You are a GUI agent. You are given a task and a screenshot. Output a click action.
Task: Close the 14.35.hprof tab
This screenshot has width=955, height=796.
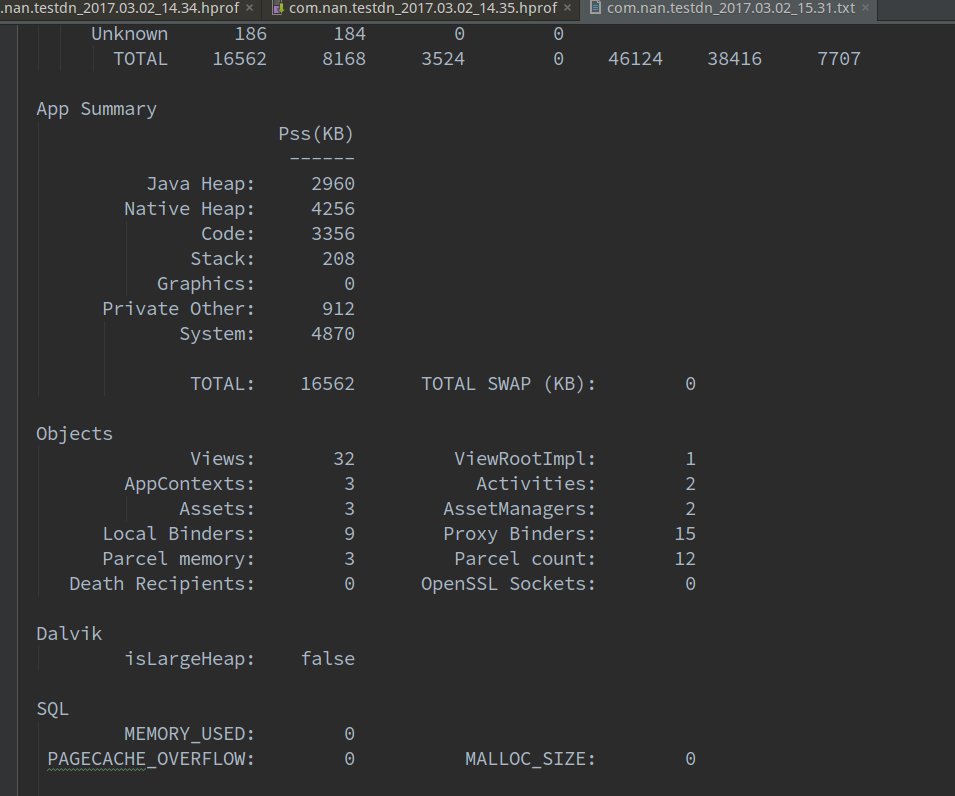click(568, 8)
